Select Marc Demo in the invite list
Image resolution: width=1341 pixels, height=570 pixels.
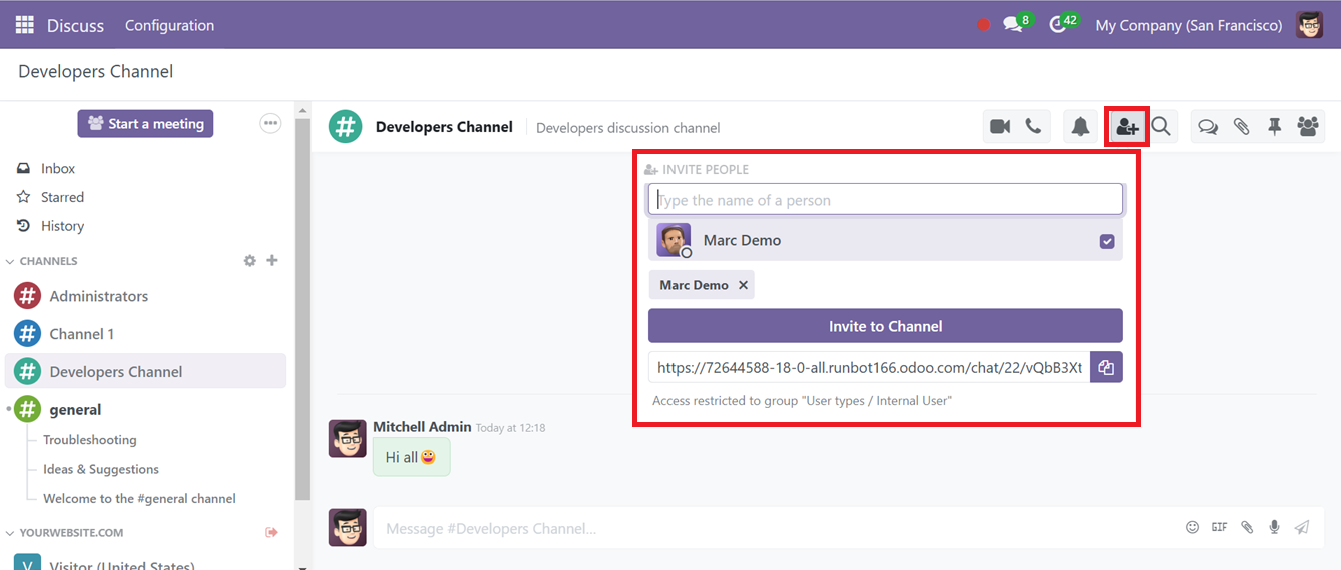[885, 241]
